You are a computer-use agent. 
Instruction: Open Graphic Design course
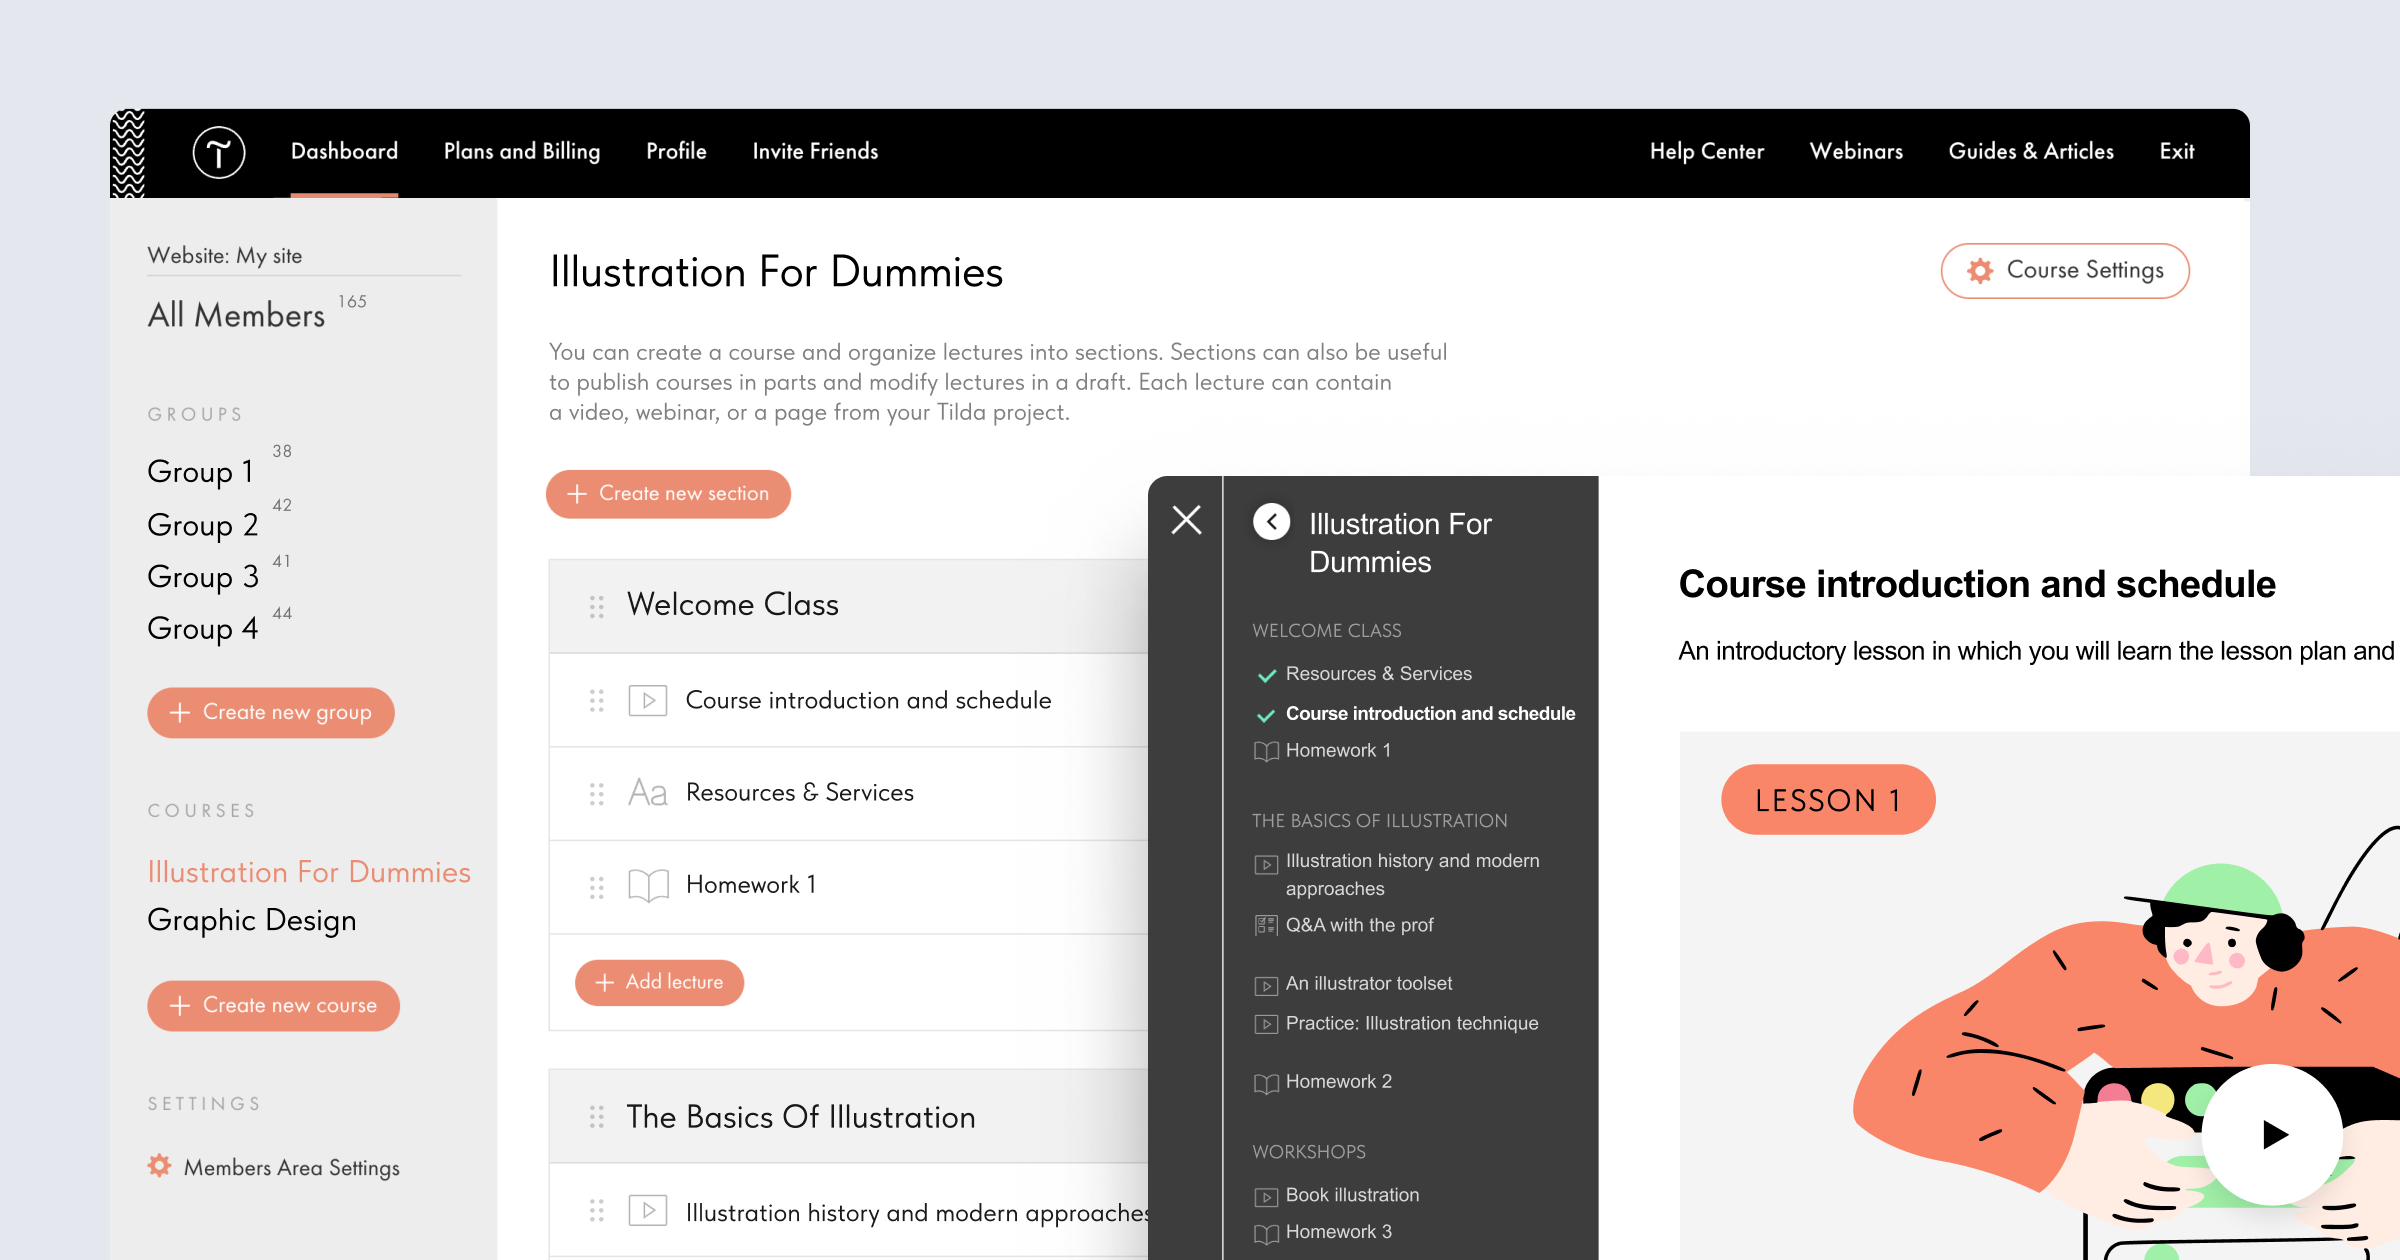[252, 919]
